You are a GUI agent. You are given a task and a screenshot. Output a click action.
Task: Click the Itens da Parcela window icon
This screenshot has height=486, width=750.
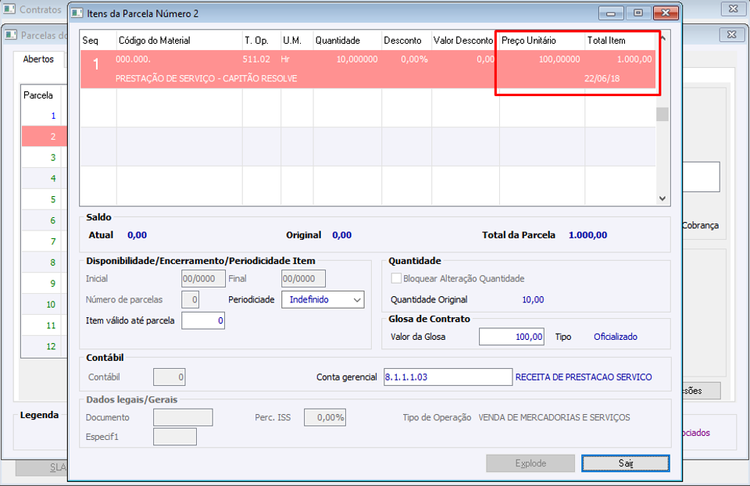click(77, 13)
